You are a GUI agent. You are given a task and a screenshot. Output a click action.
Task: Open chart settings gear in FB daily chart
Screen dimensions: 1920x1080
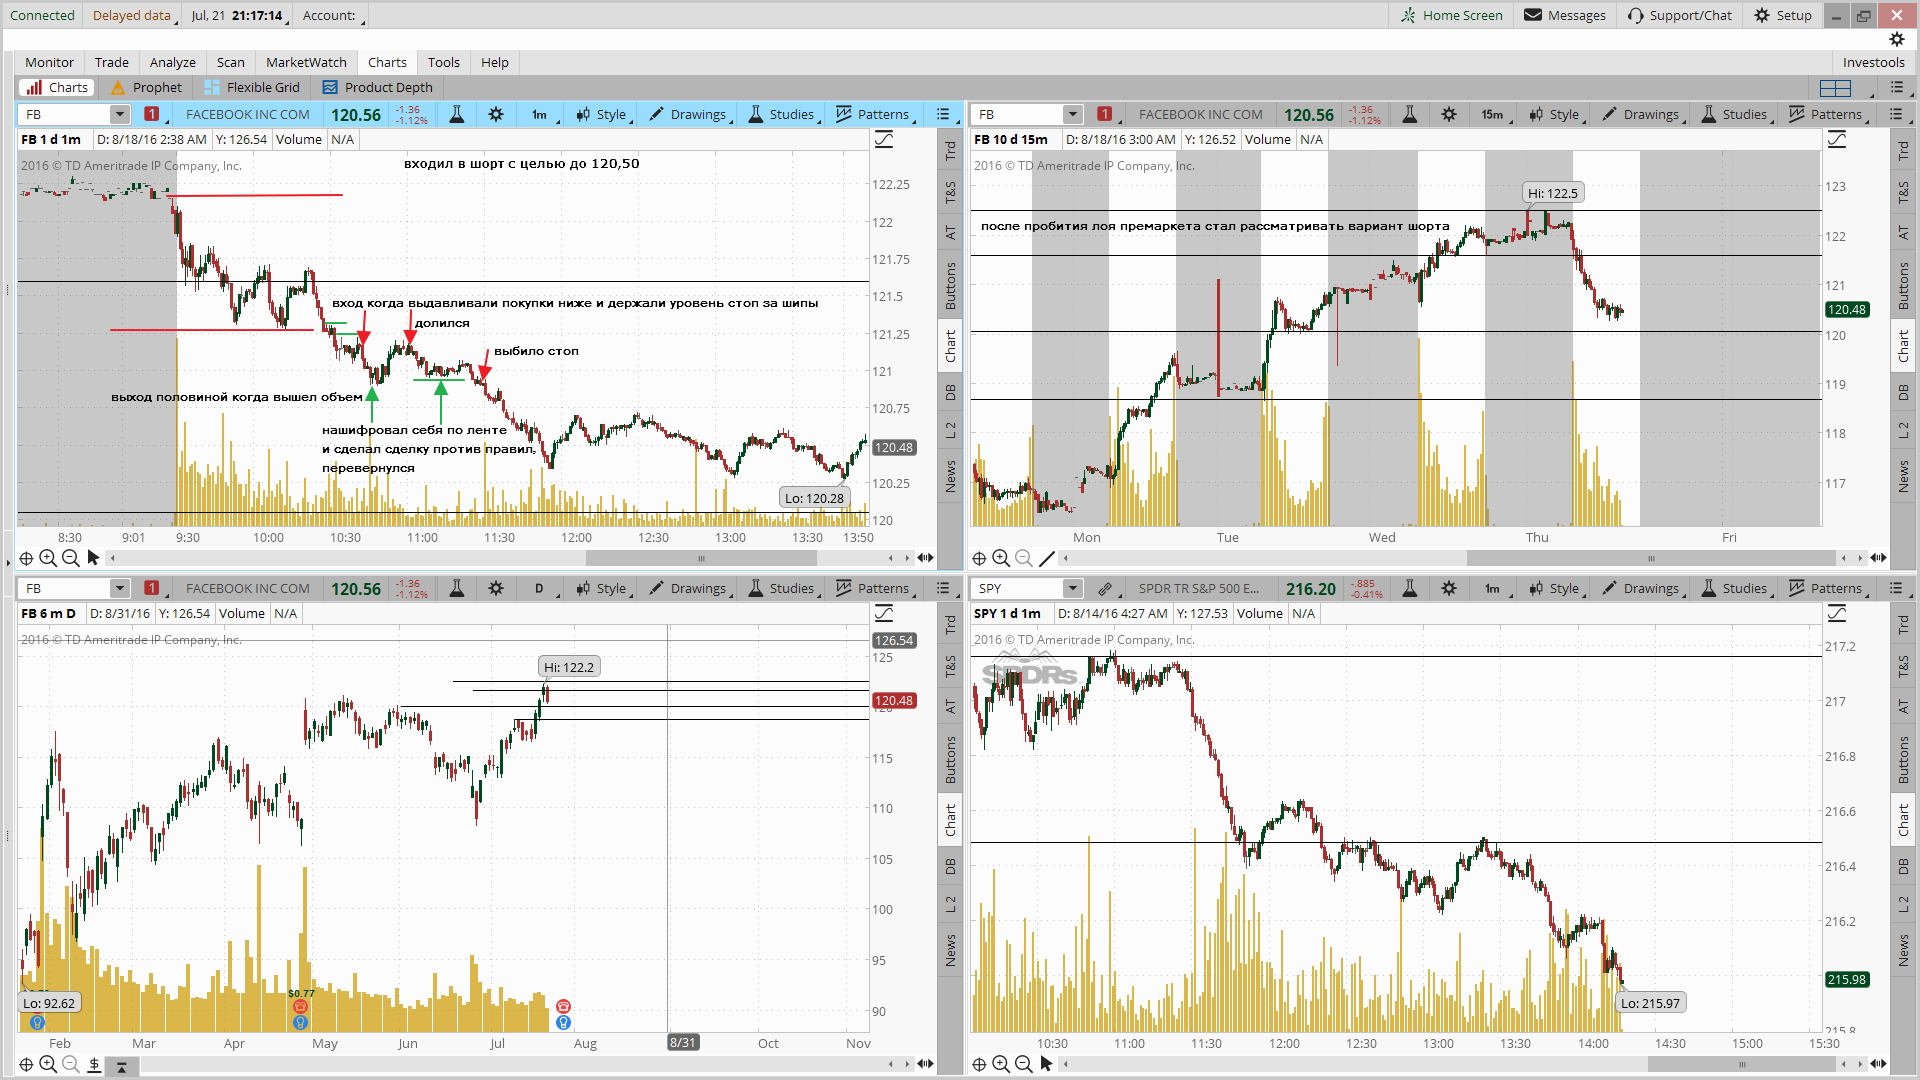496,588
